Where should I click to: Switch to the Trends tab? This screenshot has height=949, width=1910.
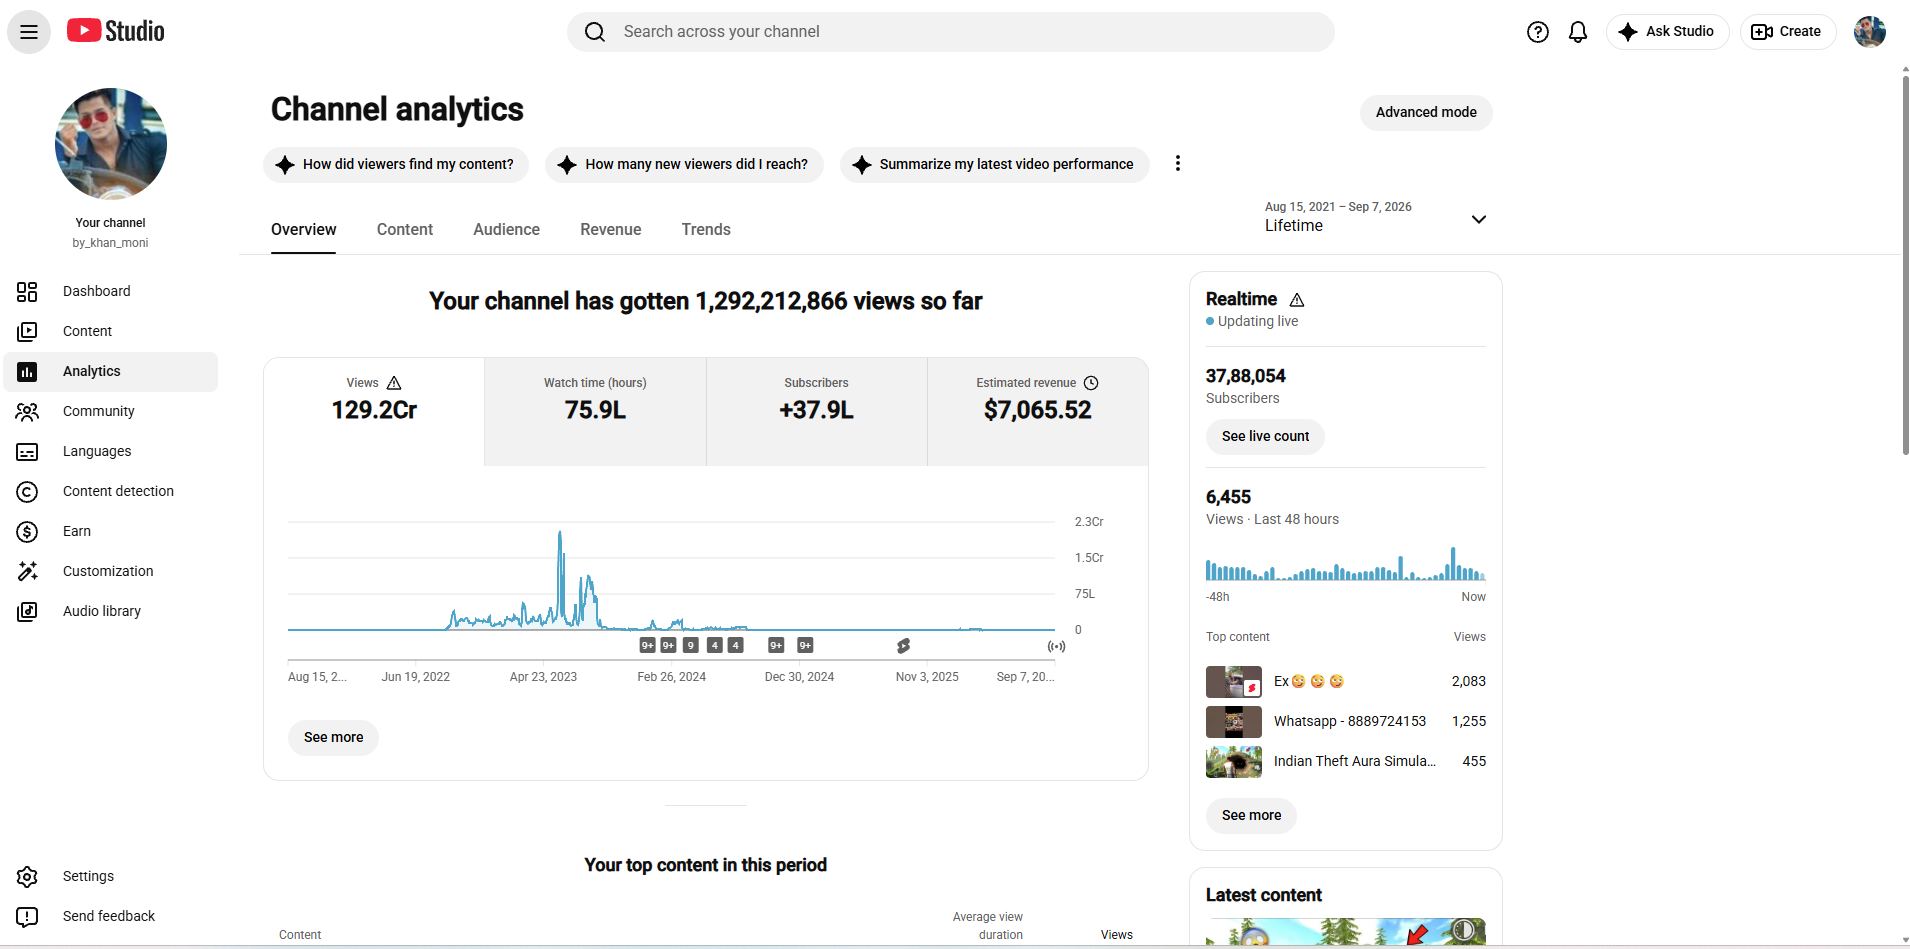click(706, 230)
